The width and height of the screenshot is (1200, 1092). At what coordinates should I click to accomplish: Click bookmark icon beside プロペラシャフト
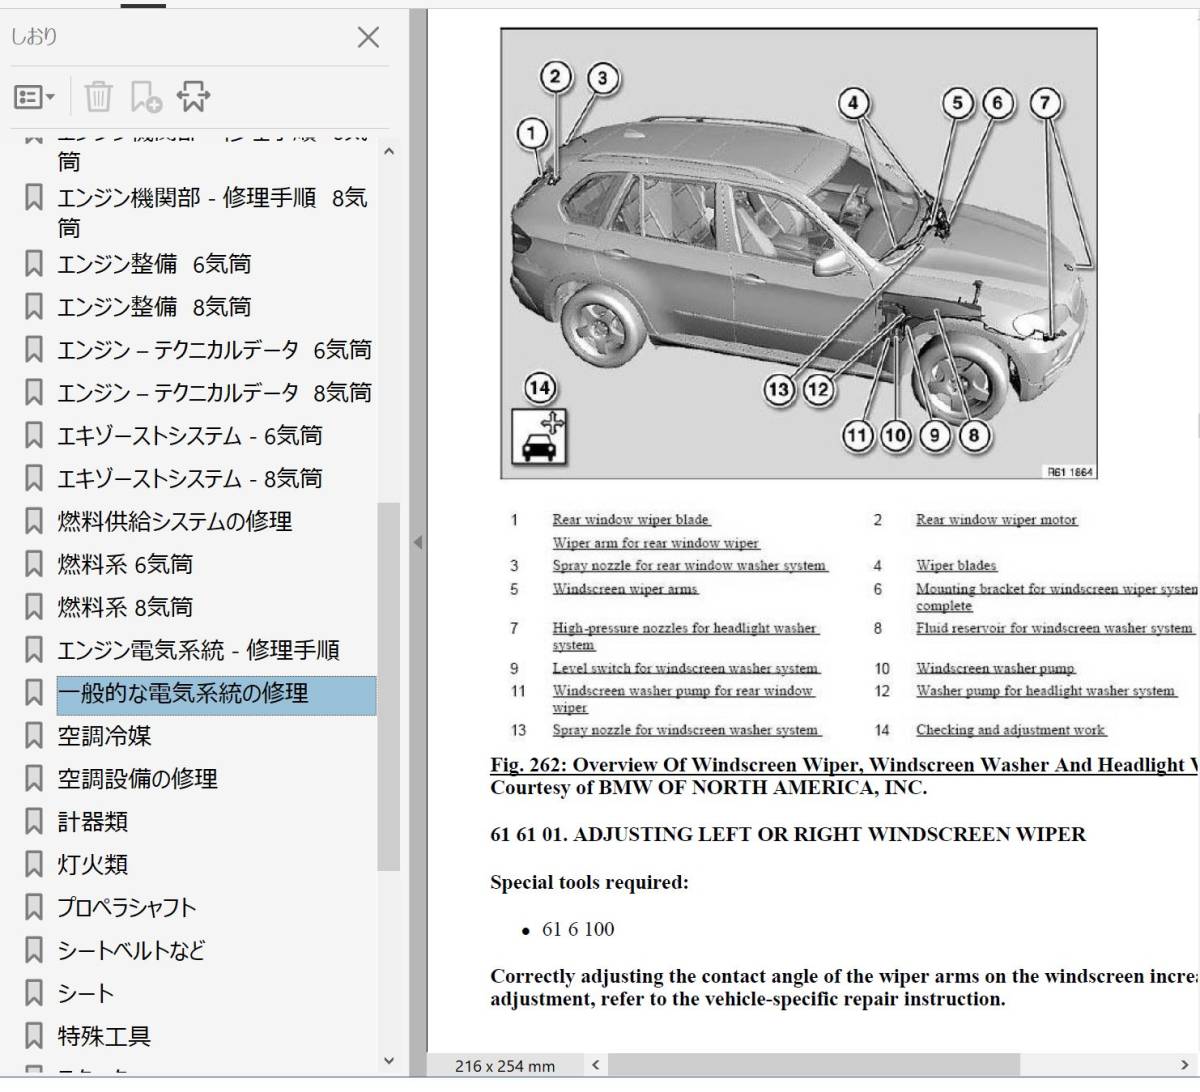click(34, 908)
